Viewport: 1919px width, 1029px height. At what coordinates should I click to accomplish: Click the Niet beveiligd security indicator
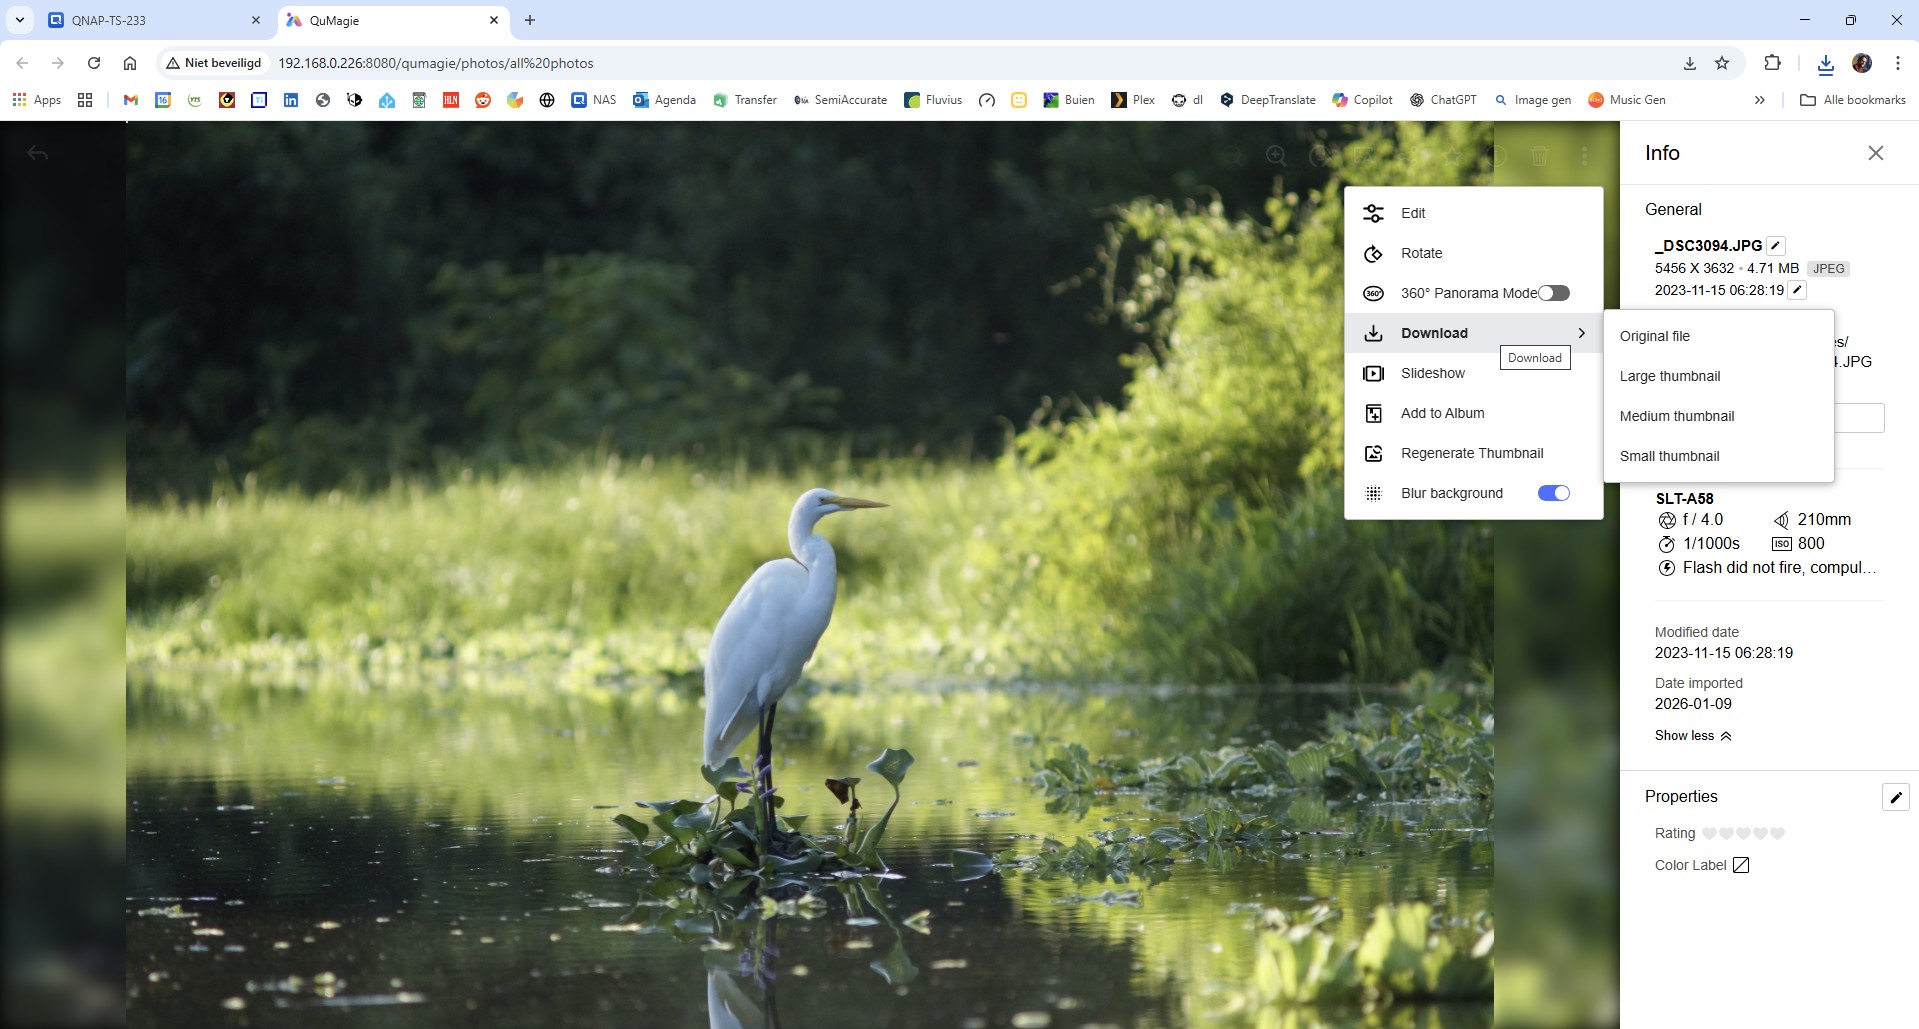tap(214, 63)
